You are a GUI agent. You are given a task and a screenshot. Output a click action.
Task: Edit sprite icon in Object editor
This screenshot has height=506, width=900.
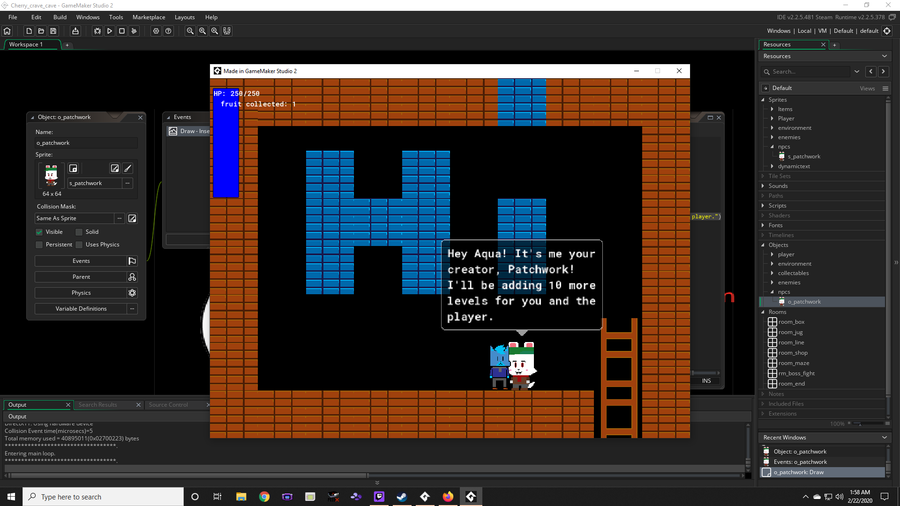point(115,168)
